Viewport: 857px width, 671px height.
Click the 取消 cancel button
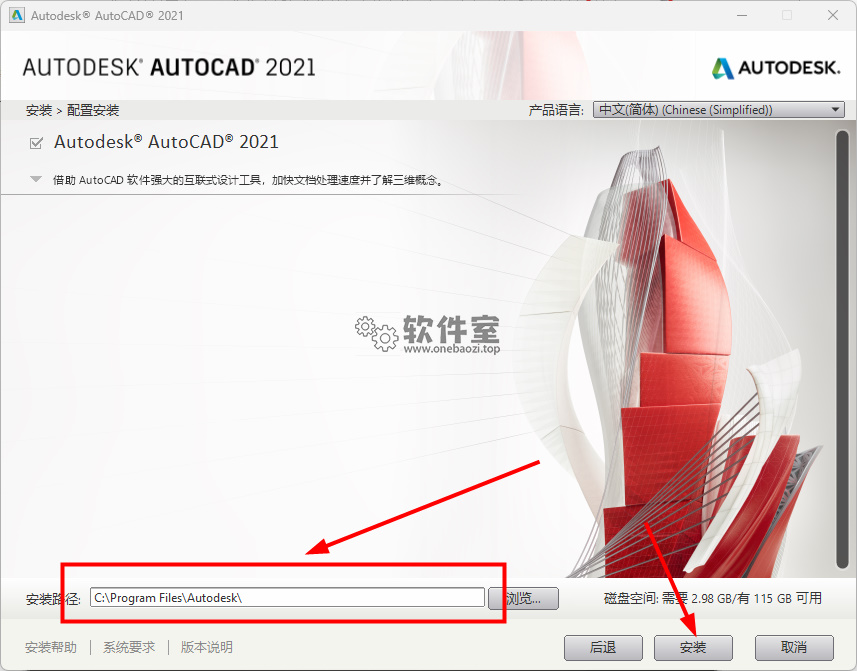(794, 648)
